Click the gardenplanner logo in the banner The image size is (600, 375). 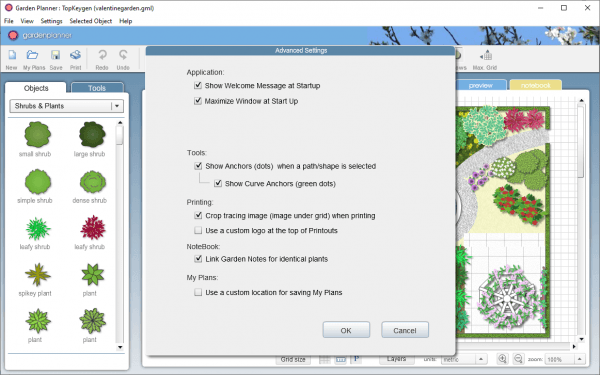[x=41, y=36]
